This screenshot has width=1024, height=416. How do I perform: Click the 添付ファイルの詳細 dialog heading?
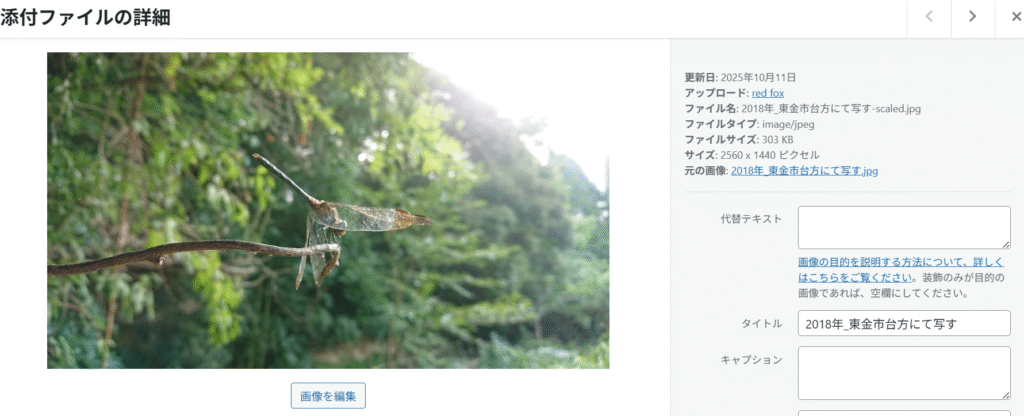point(86,18)
